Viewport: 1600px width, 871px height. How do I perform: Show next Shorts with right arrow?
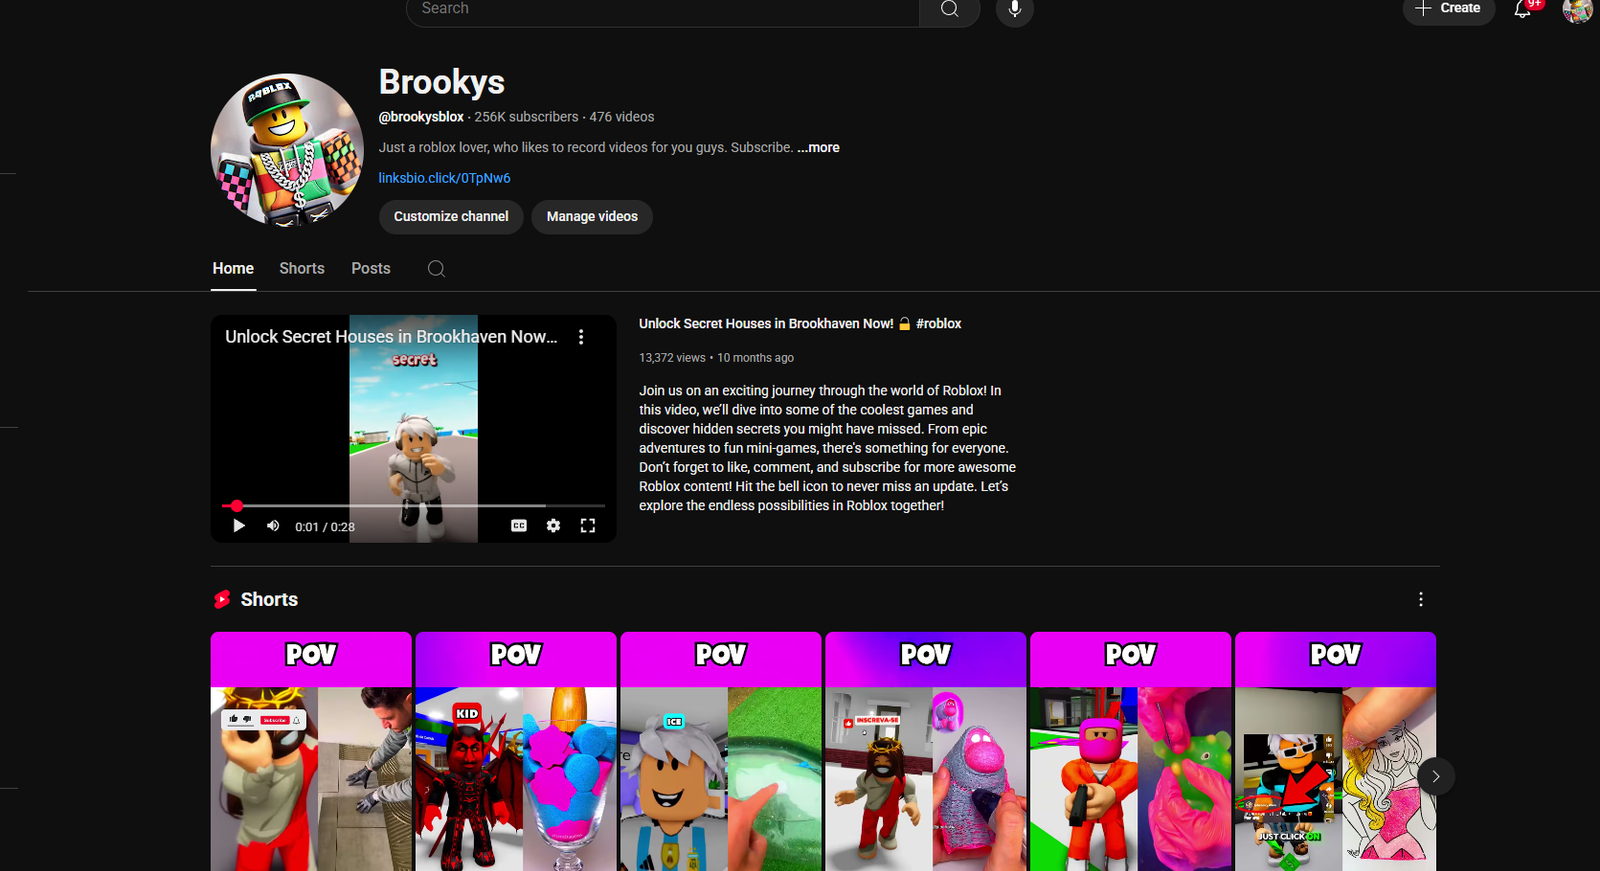click(1436, 776)
